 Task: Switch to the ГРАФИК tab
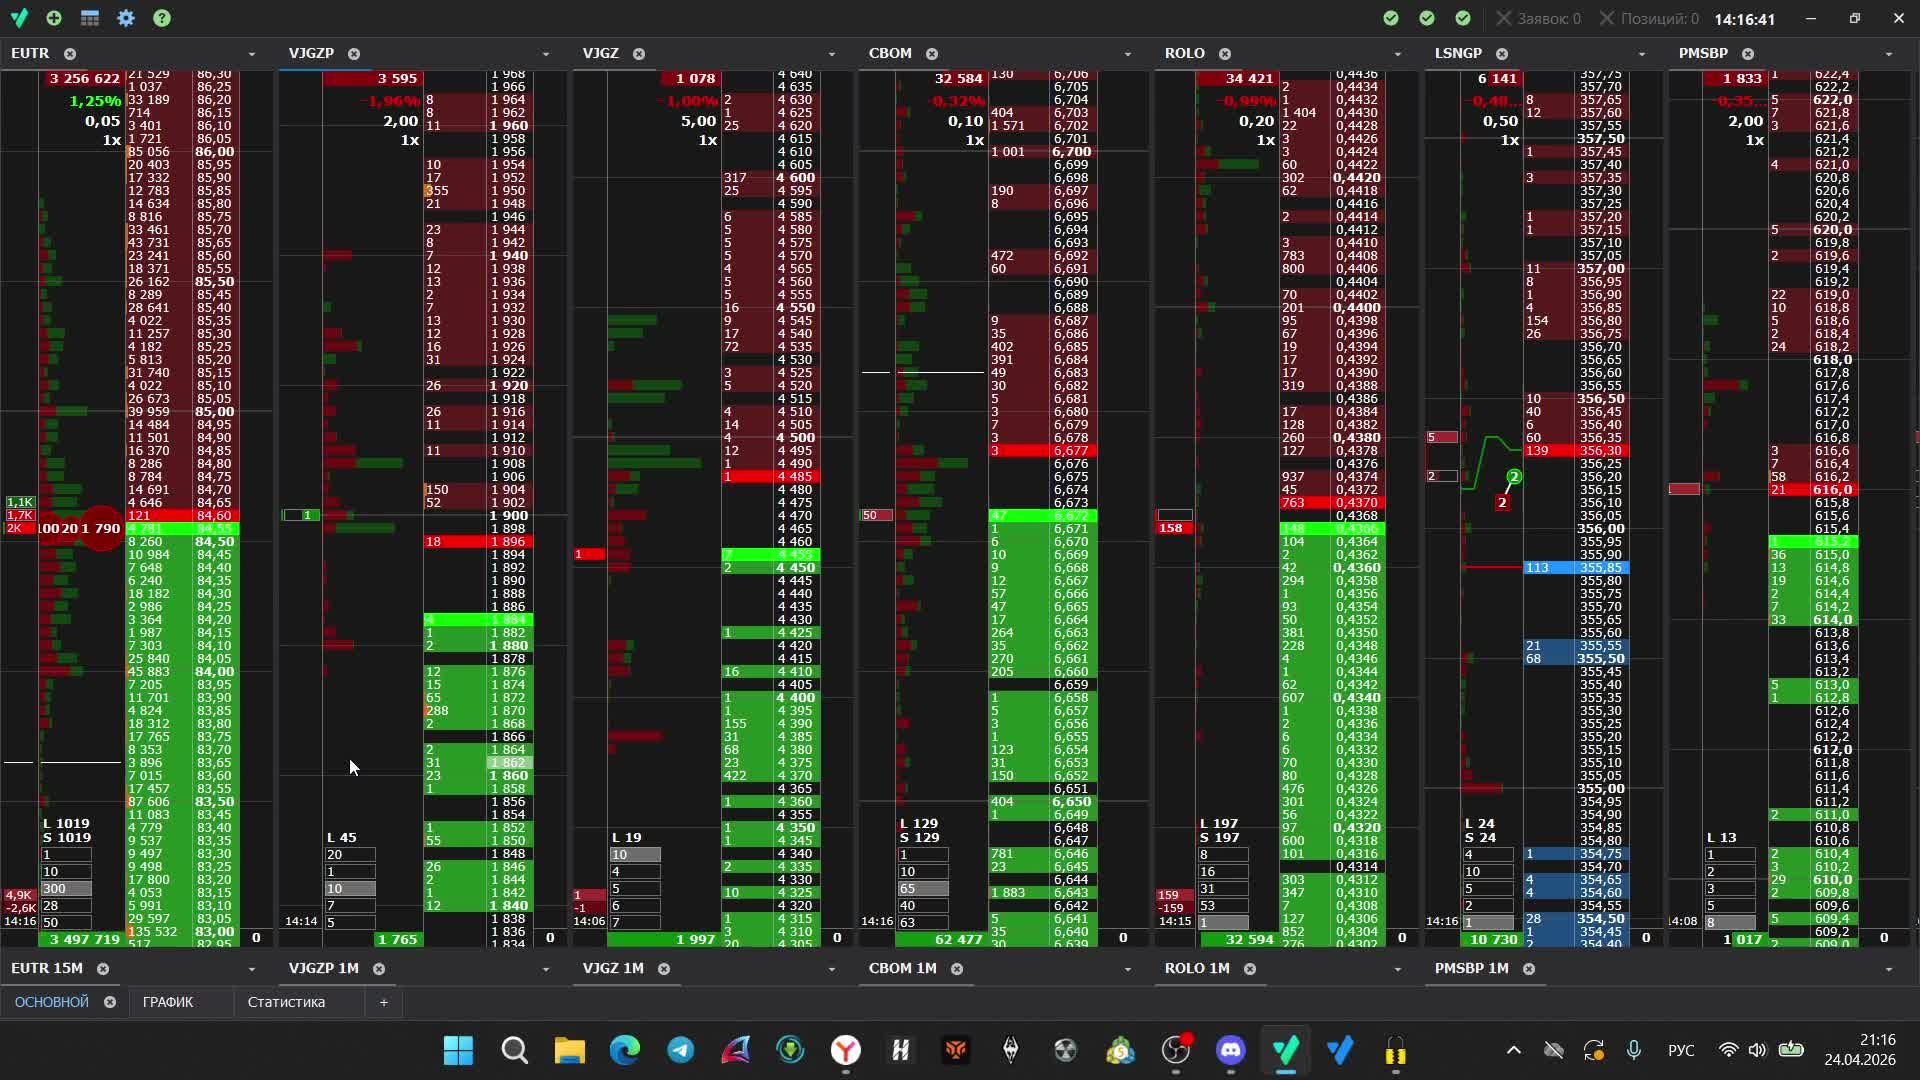click(168, 1002)
